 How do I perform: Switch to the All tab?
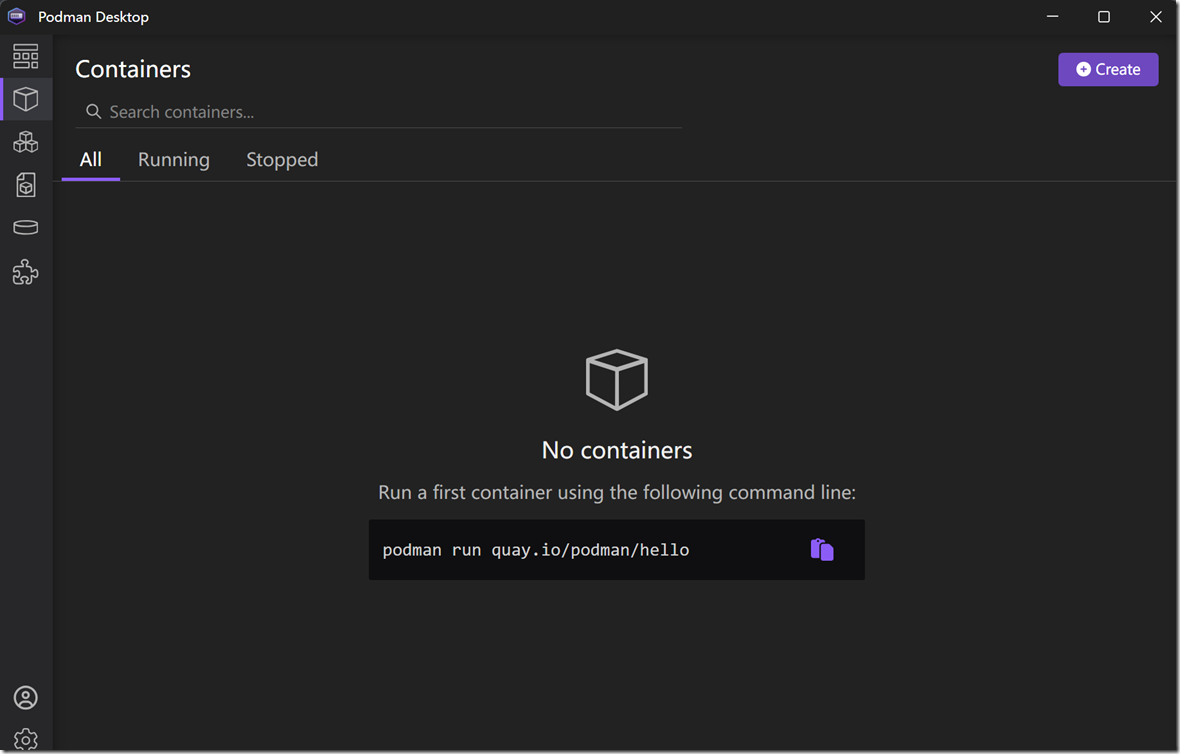point(91,160)
